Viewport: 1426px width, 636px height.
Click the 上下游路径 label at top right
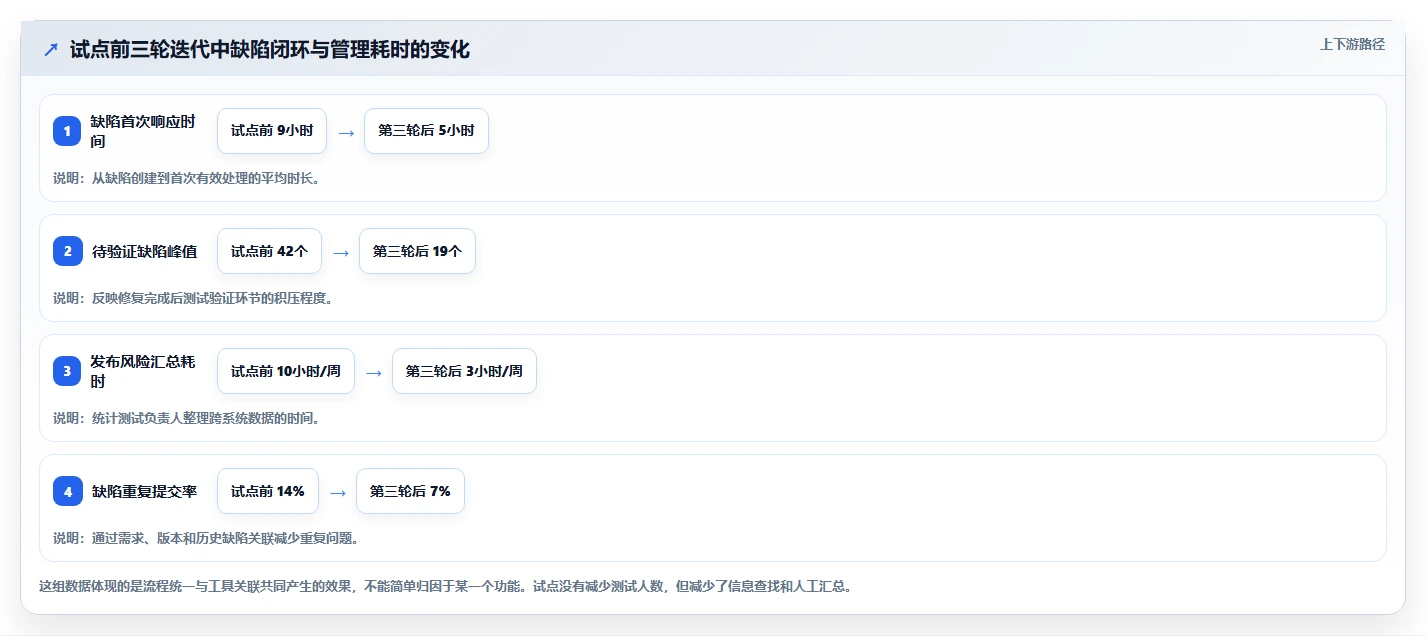tap(1352, 44)
